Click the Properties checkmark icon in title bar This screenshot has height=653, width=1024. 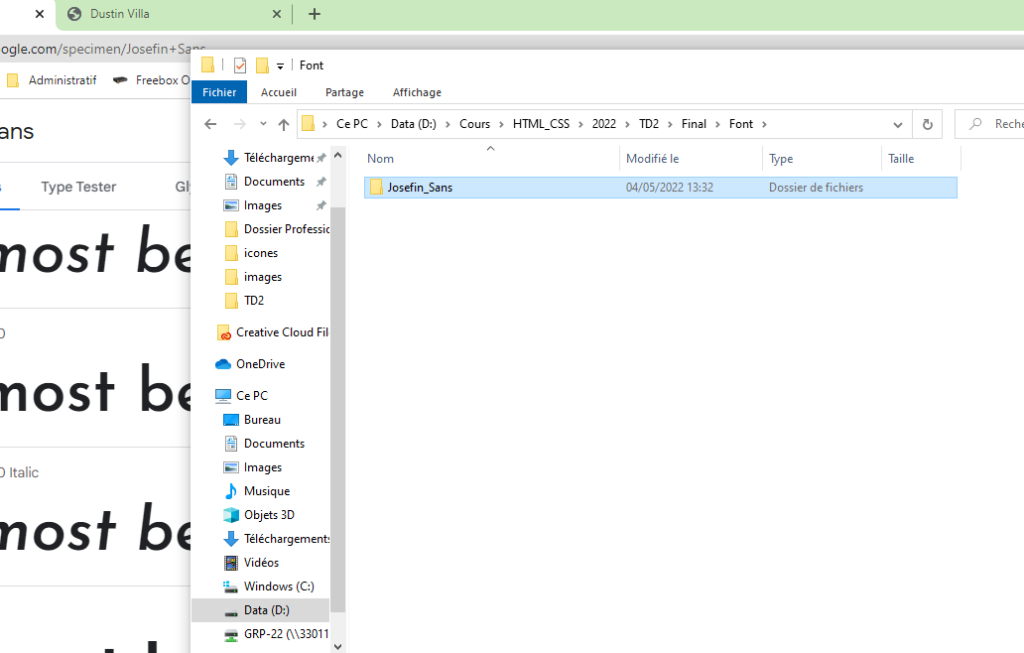coord(240,65)
